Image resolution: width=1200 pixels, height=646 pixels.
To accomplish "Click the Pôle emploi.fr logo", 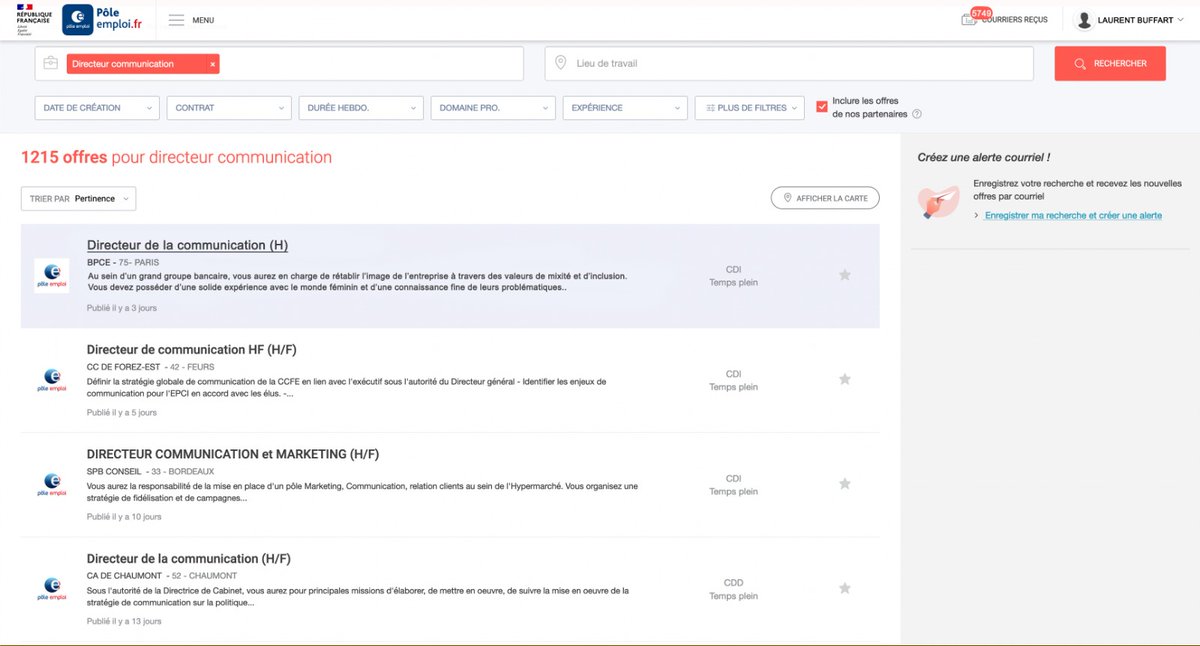I will [x=104, y=20].
